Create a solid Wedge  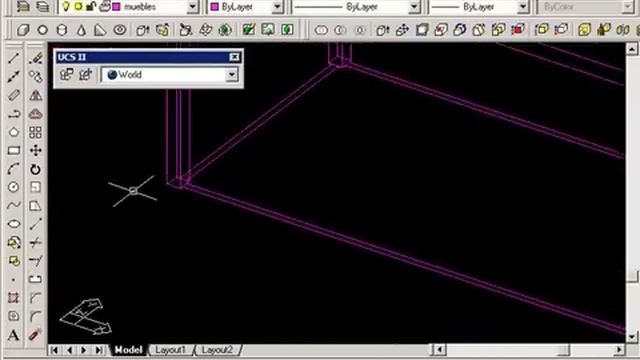click(x=100, y=30)
